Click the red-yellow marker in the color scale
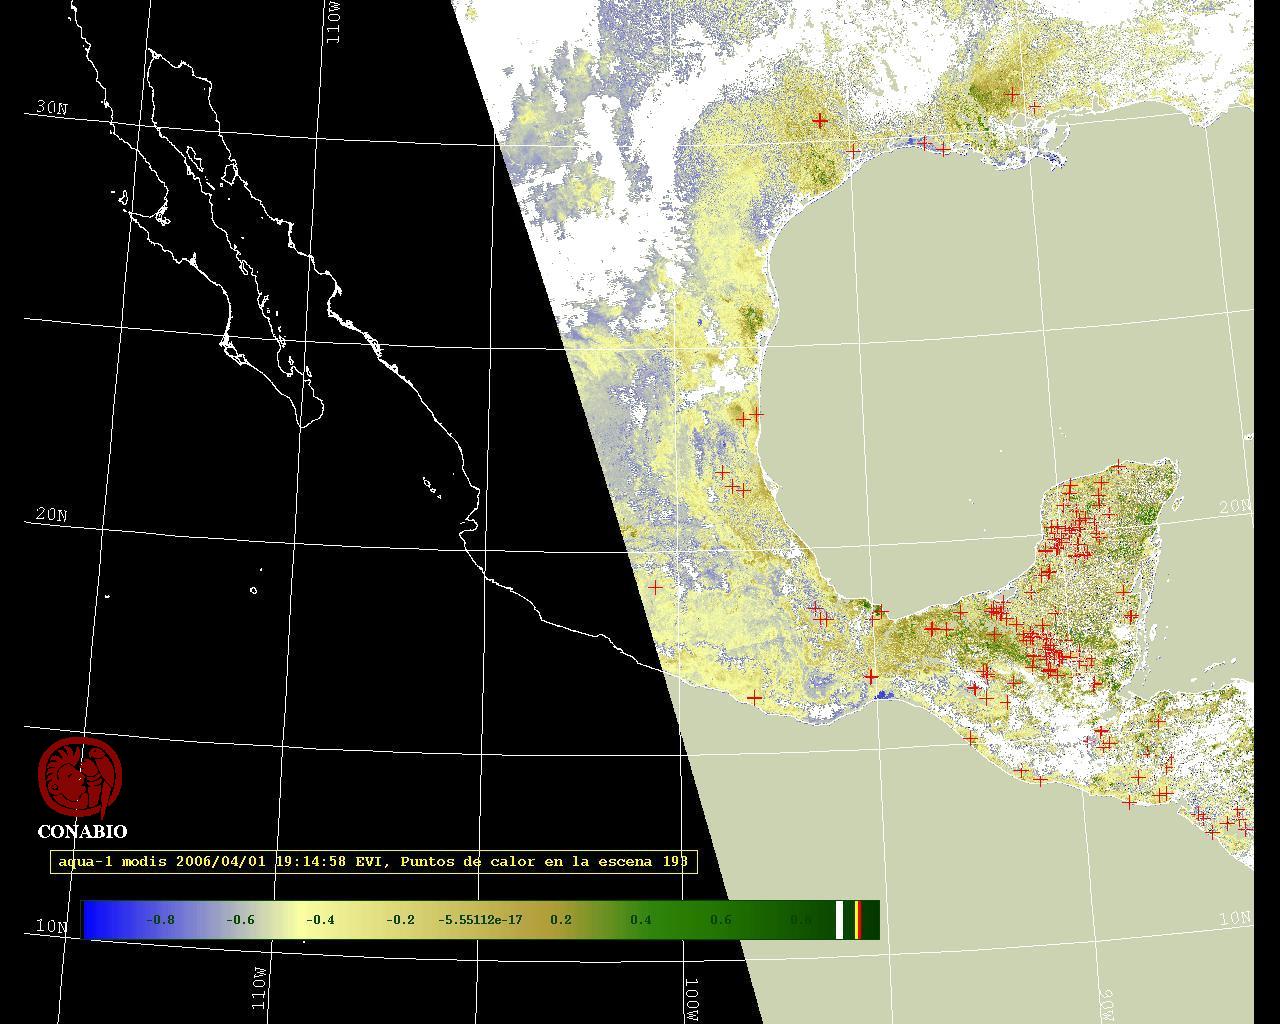 click(859, 920)
